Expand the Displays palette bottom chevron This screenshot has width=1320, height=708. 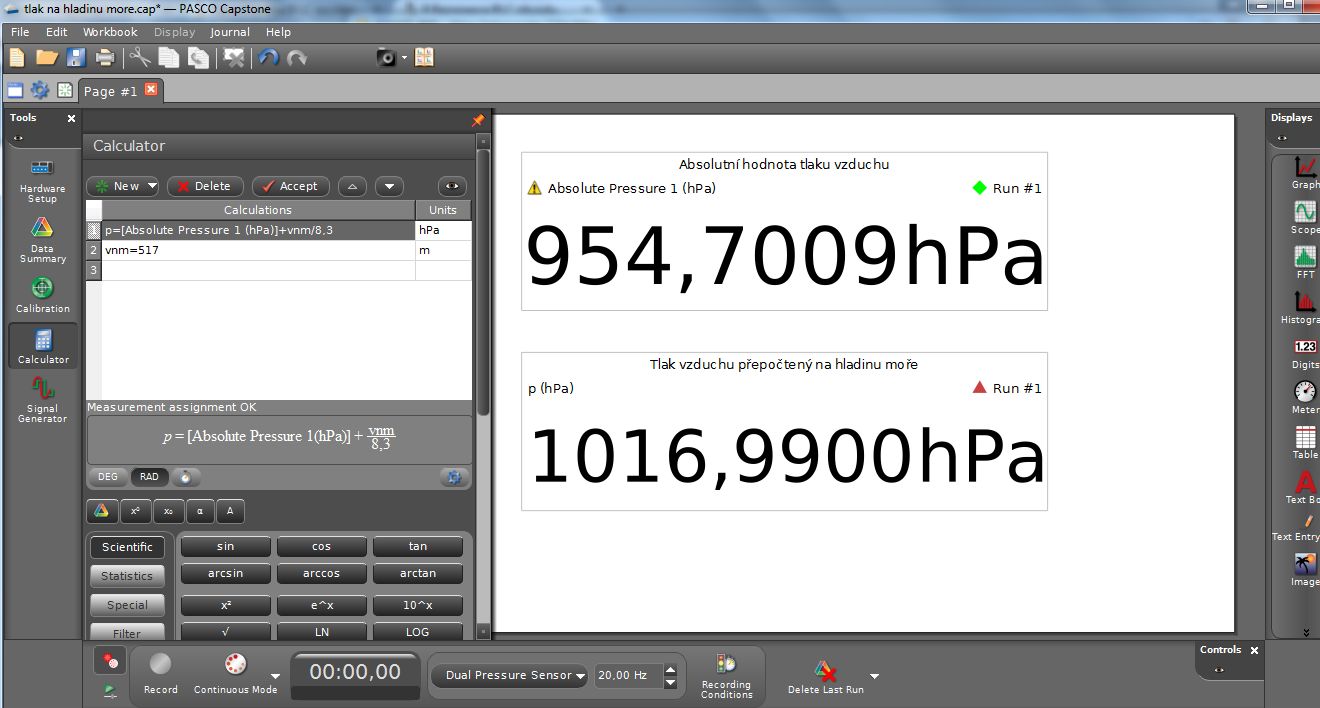coord(1305,631)
